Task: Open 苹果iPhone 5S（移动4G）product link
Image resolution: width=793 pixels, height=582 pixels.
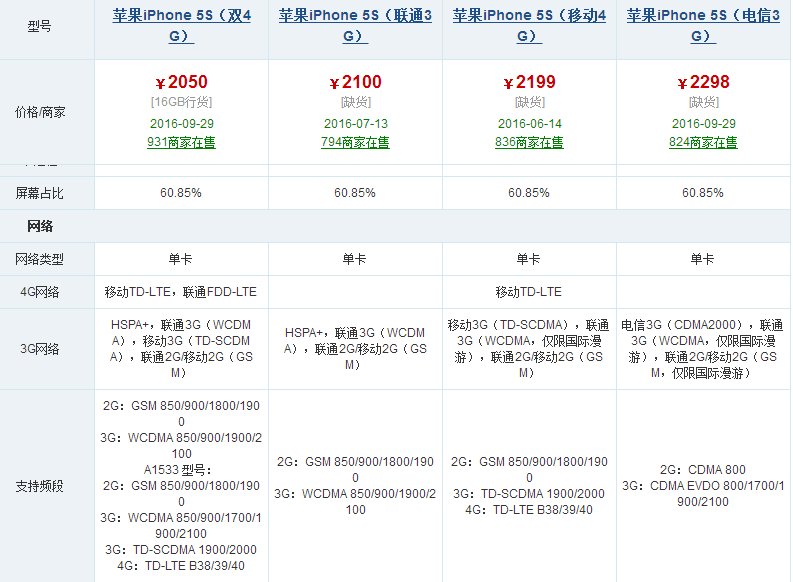Action: pos(530,26)
